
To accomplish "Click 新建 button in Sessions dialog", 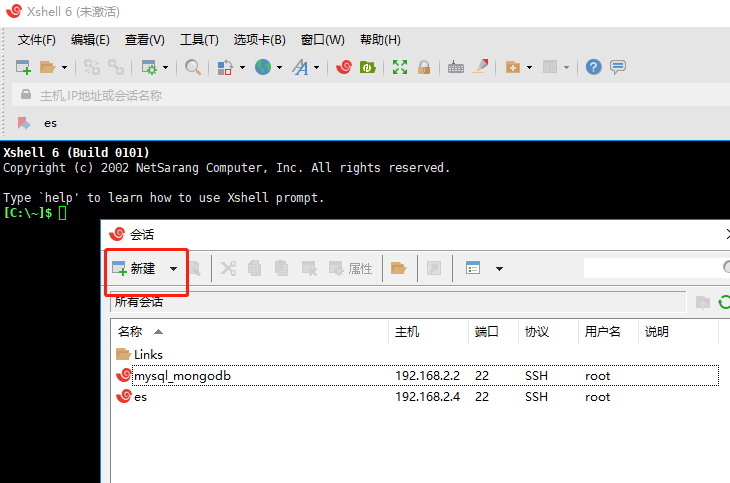I will (x=134, y=268).
